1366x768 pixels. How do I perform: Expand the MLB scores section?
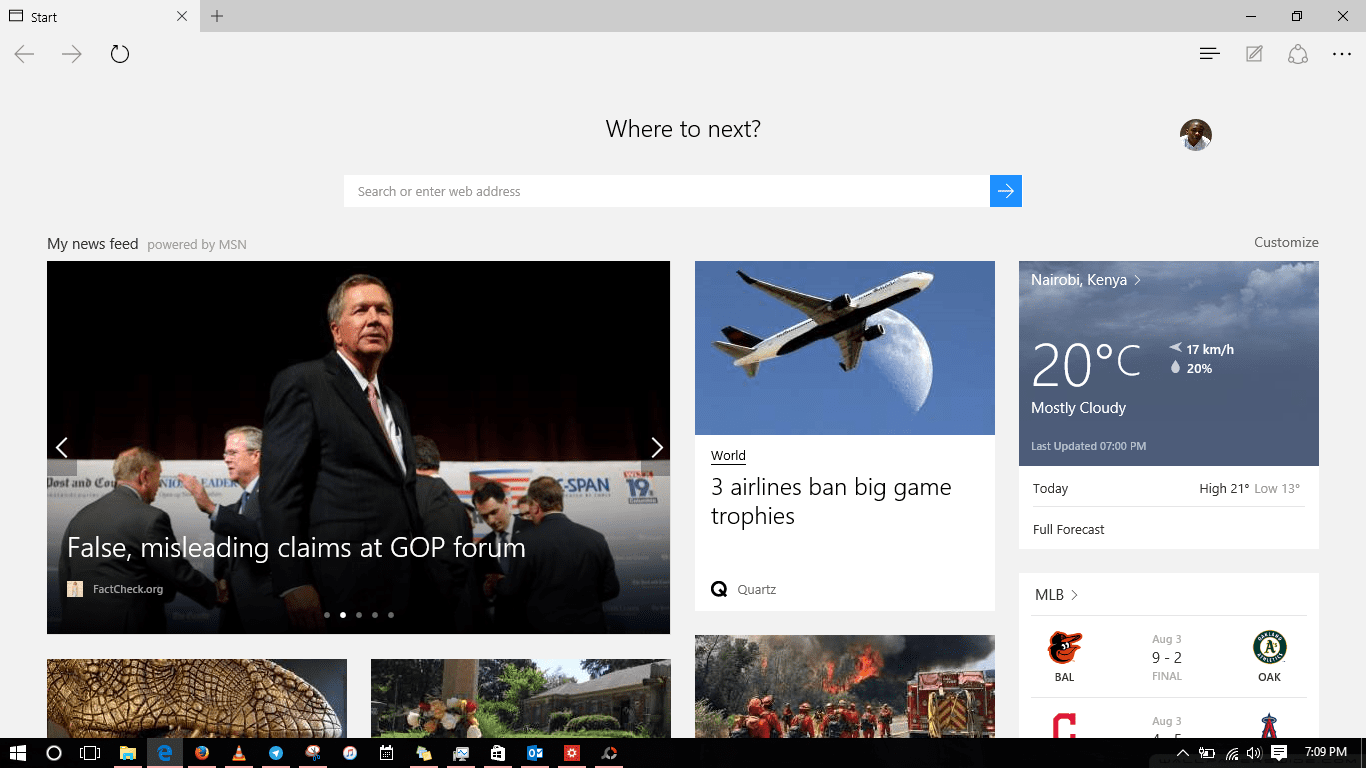click(1057, 595)
